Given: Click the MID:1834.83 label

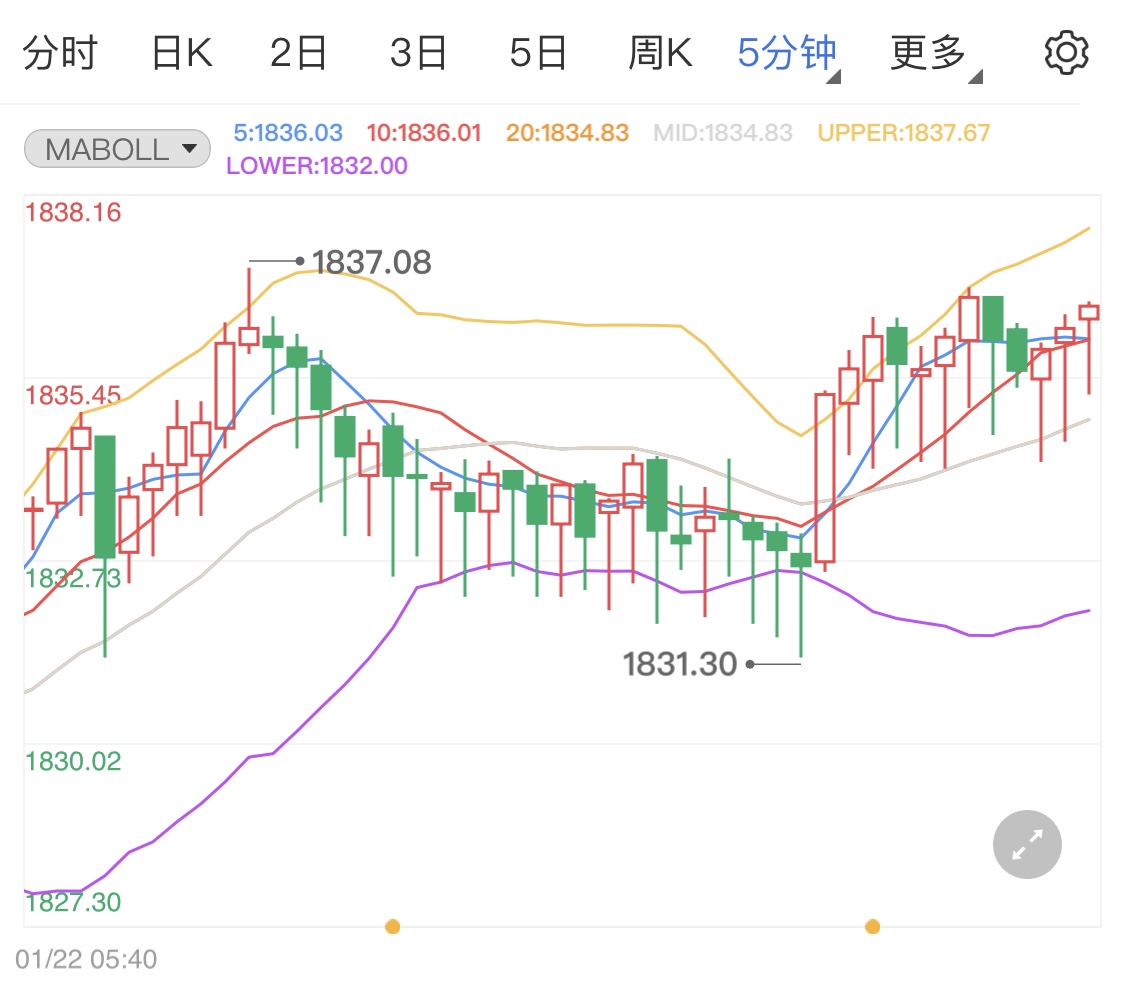Looking at the screenshot, I should point(722,133).
